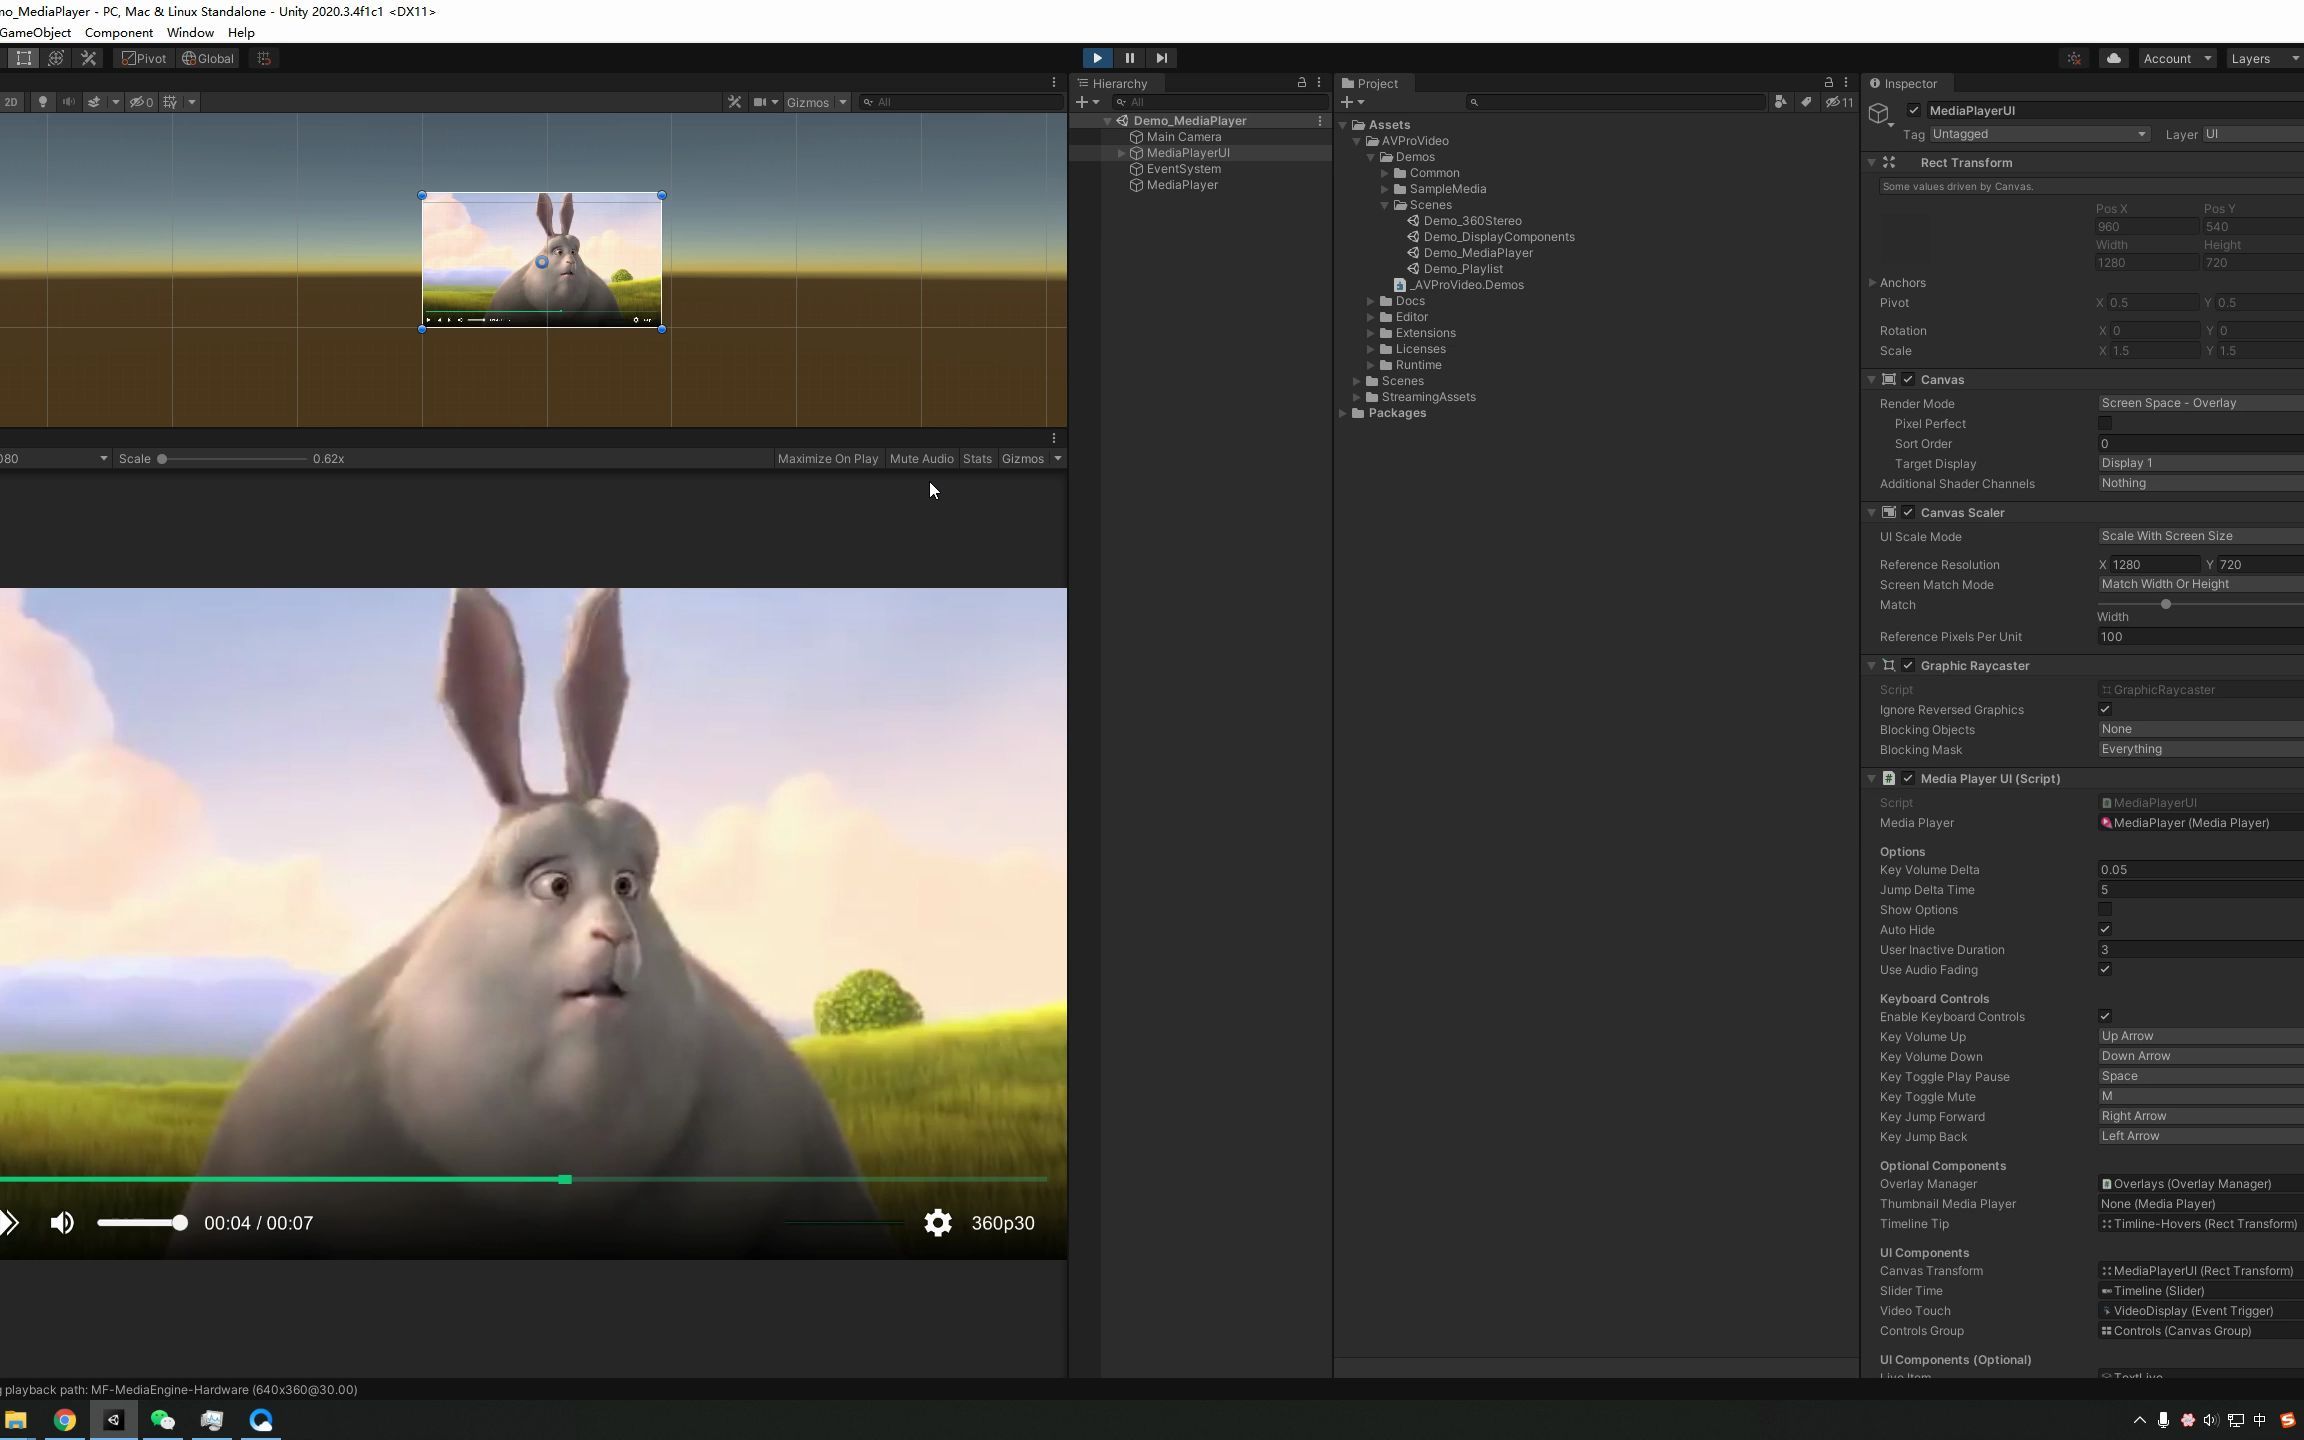Click Search by Type icon in Project

[x=1780, y=102]
